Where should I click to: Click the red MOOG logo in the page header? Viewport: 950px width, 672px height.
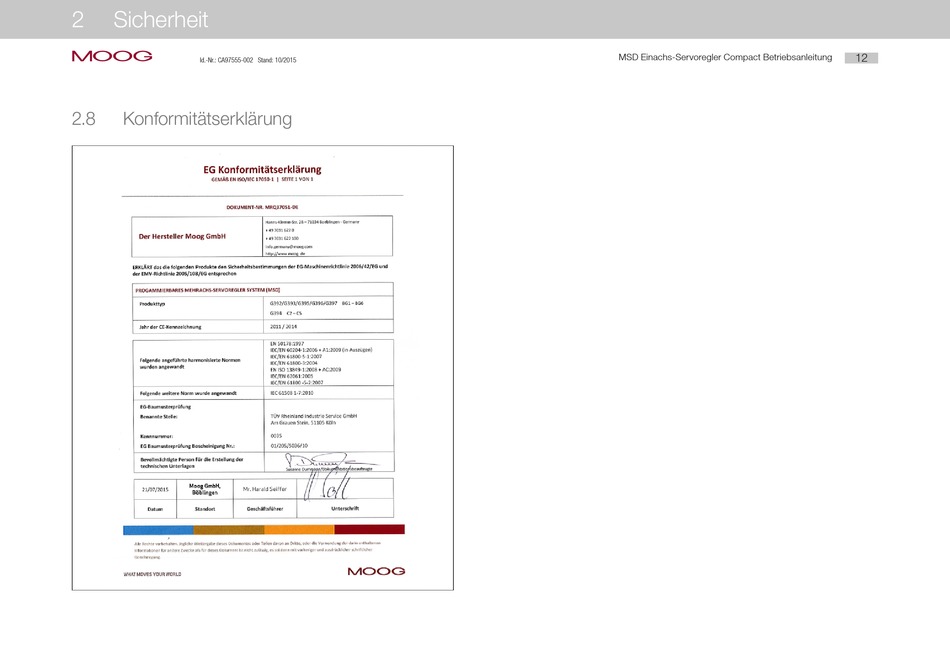click(x=111, y=56)
